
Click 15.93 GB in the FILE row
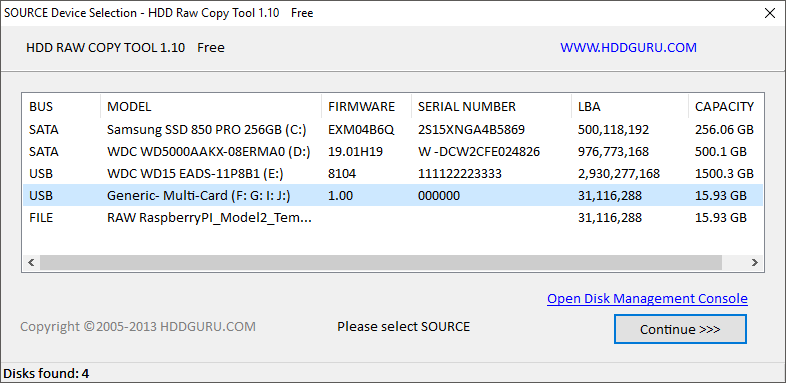(721, 218)
